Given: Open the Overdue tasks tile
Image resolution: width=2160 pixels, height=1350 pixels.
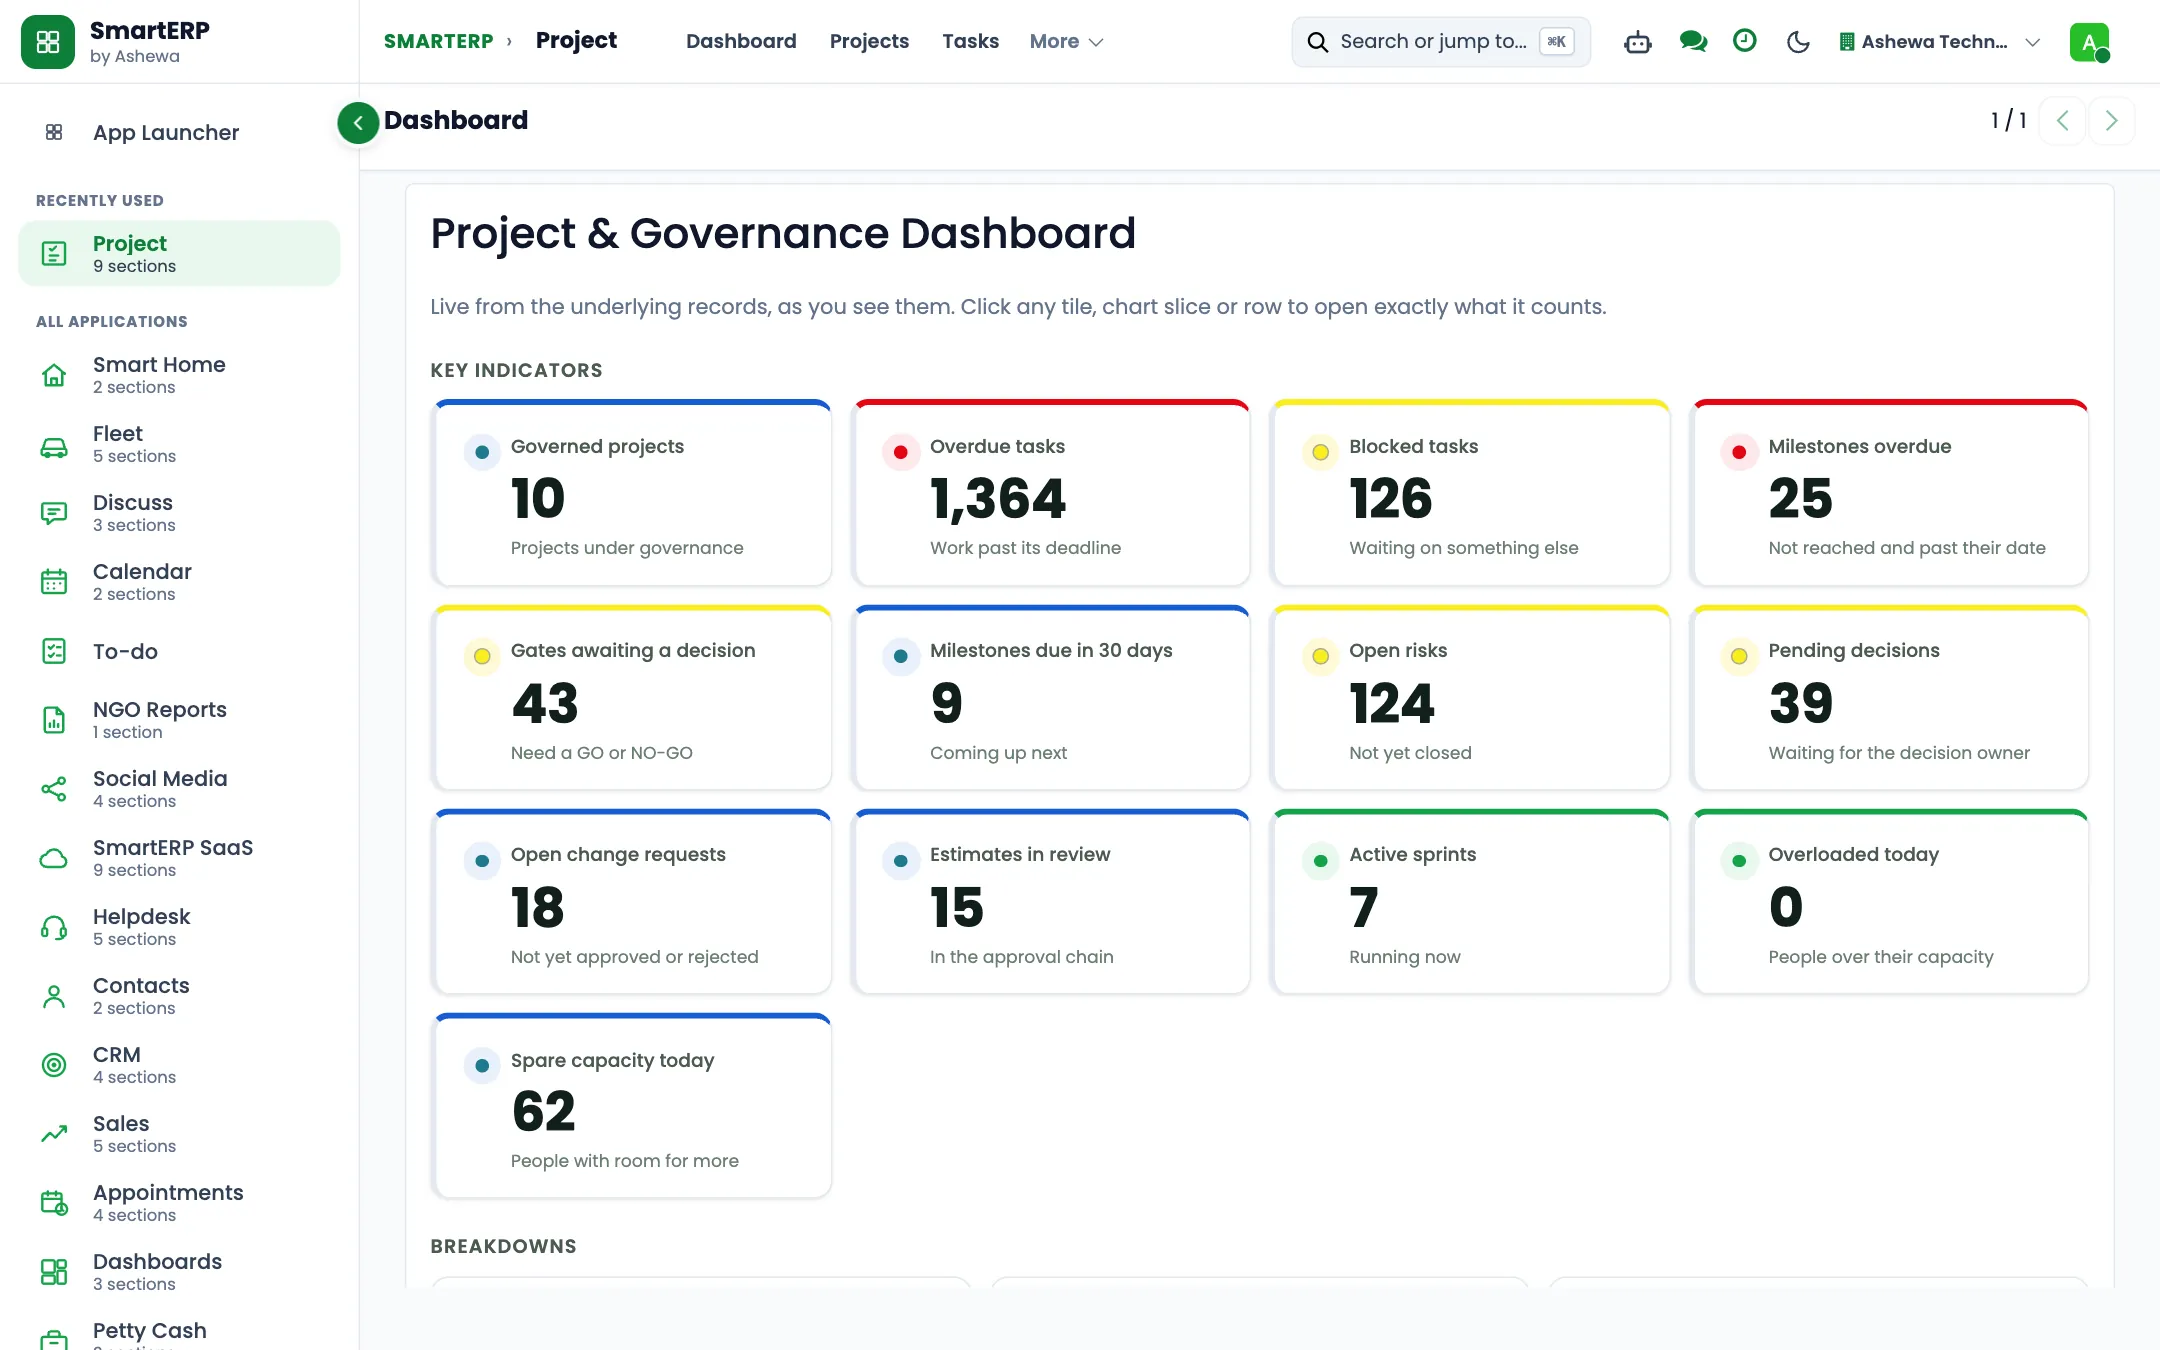Looking at the screenshot, I should [x=1051, y=493].
